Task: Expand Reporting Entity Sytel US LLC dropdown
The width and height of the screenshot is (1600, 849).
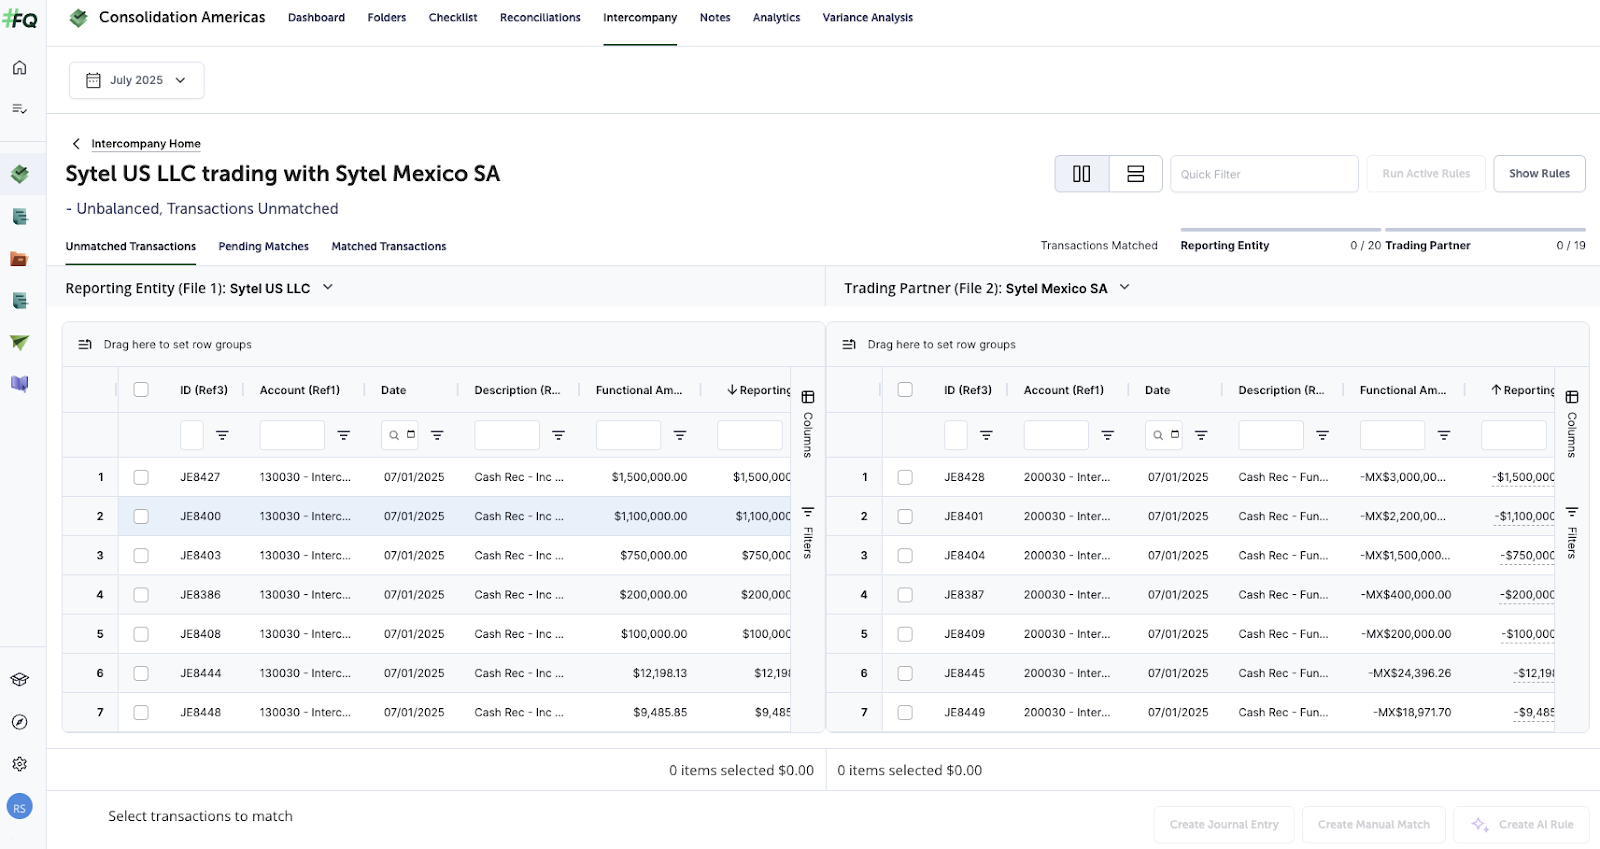Action: [327, 288]
